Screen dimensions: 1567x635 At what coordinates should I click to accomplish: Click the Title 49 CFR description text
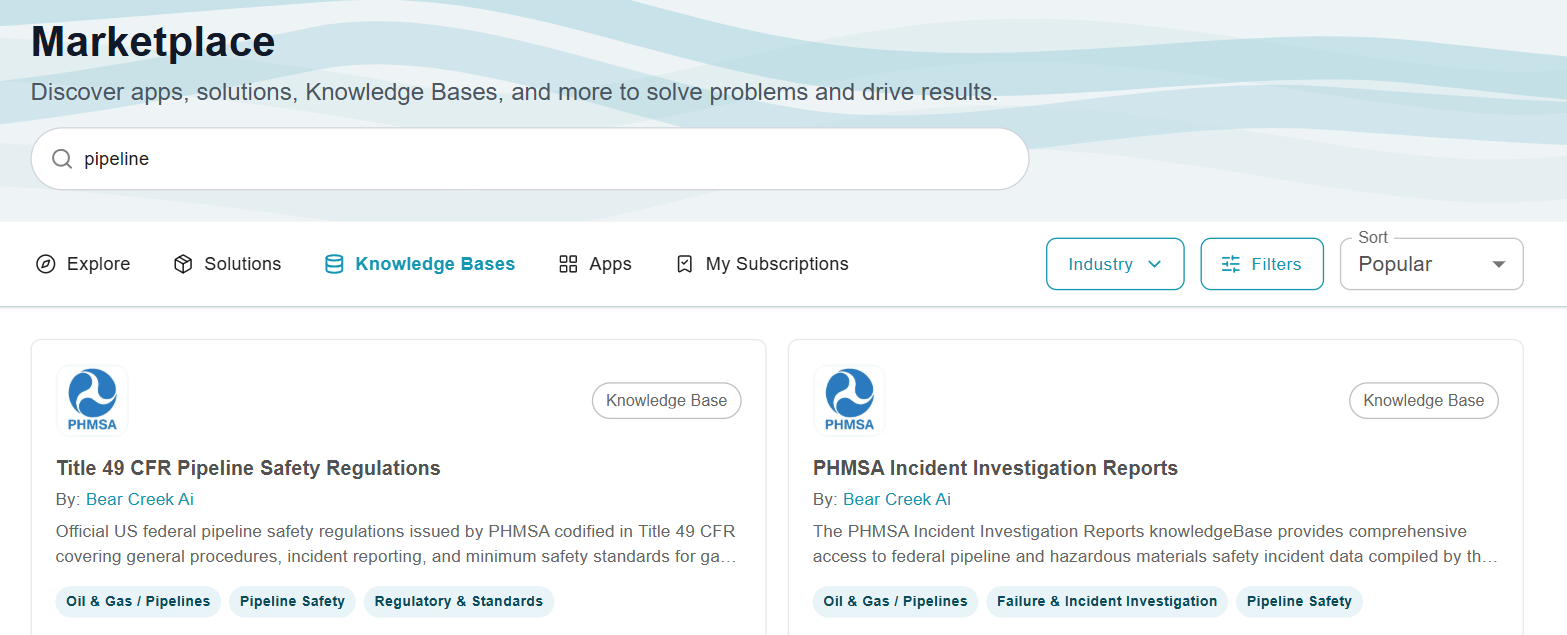coord(397,543)
